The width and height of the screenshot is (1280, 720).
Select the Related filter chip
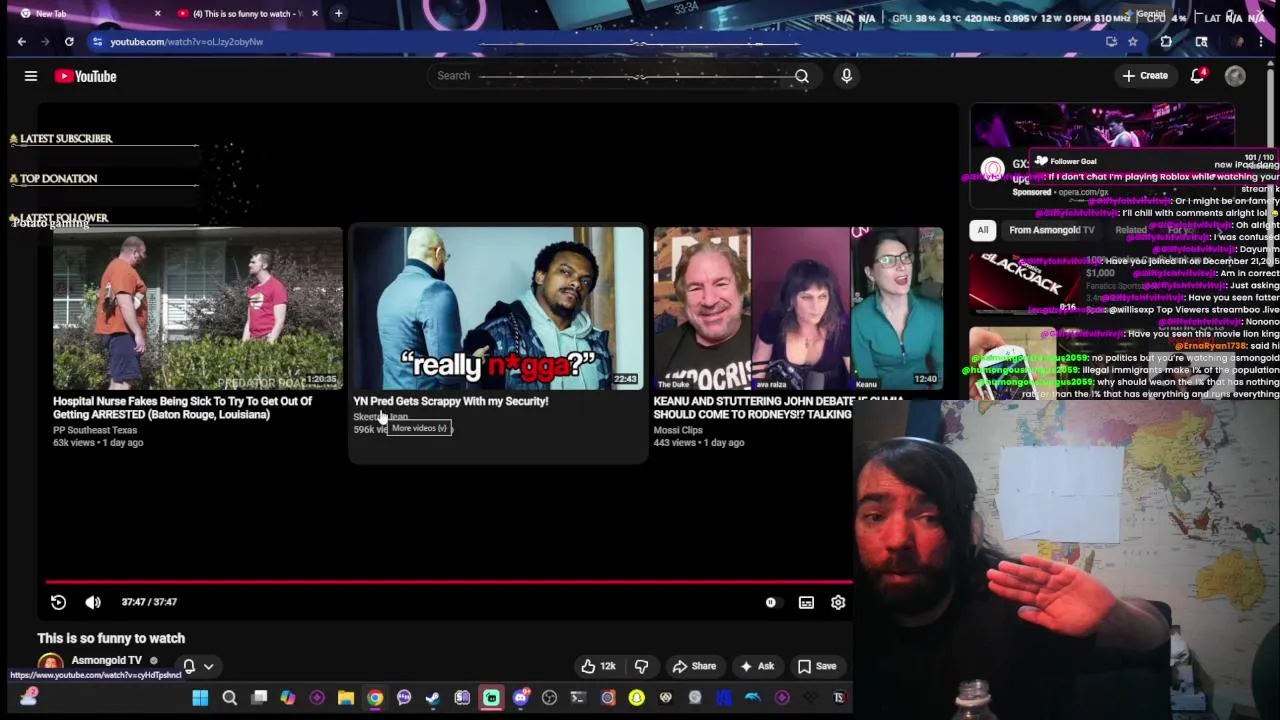(x=1131, y=230)
